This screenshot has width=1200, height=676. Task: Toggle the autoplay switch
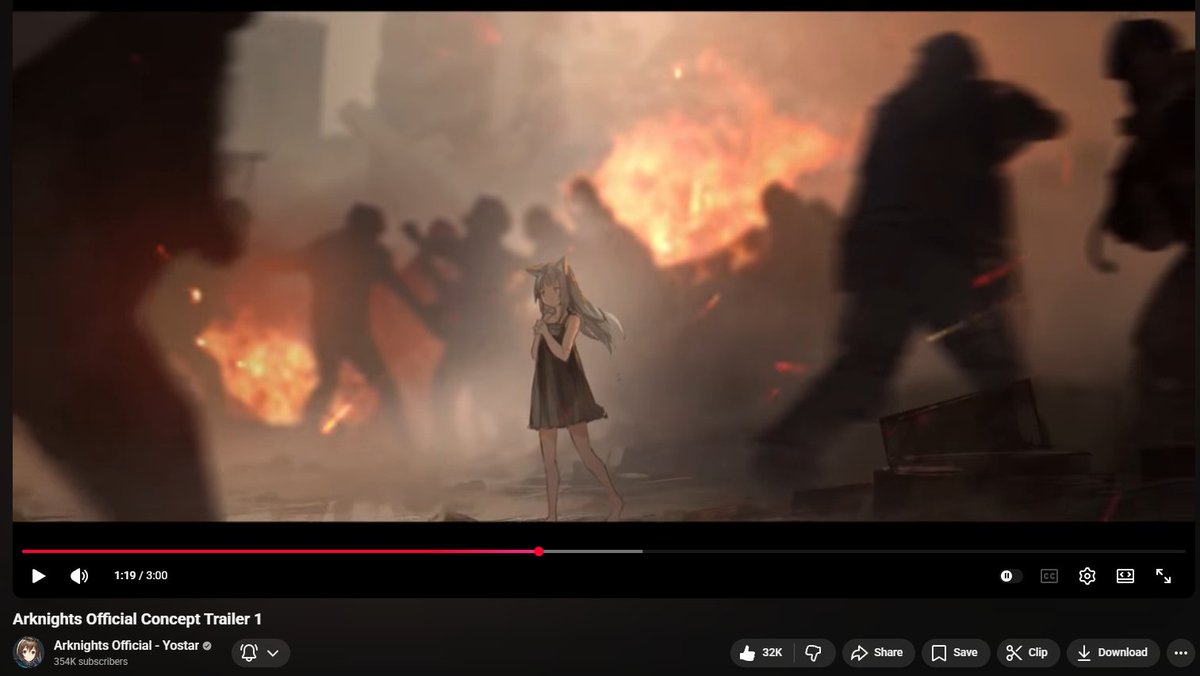point(1011,576)
